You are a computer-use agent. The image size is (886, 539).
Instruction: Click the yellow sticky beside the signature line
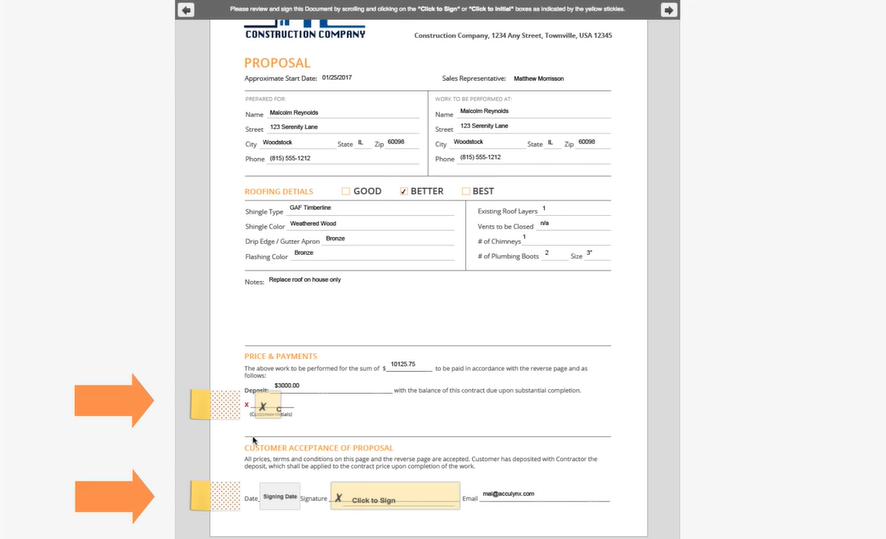click(x=215, y=495)
